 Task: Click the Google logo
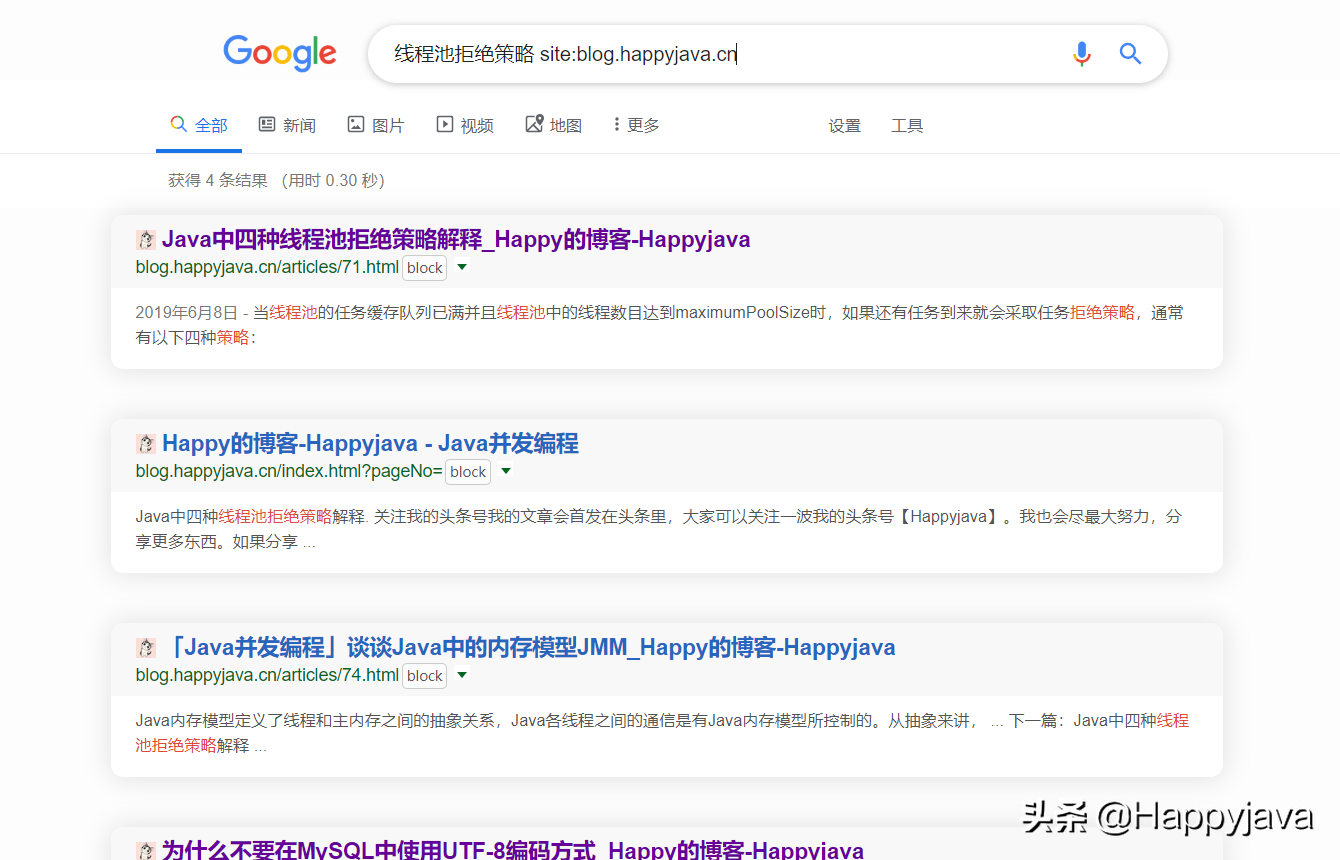coord(280,53)
